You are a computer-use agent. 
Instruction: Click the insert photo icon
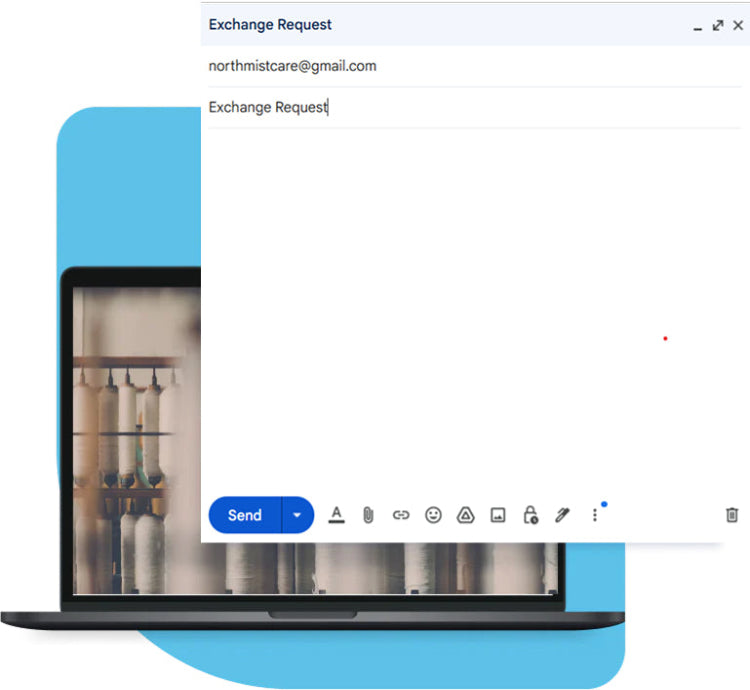click(497, 515)
